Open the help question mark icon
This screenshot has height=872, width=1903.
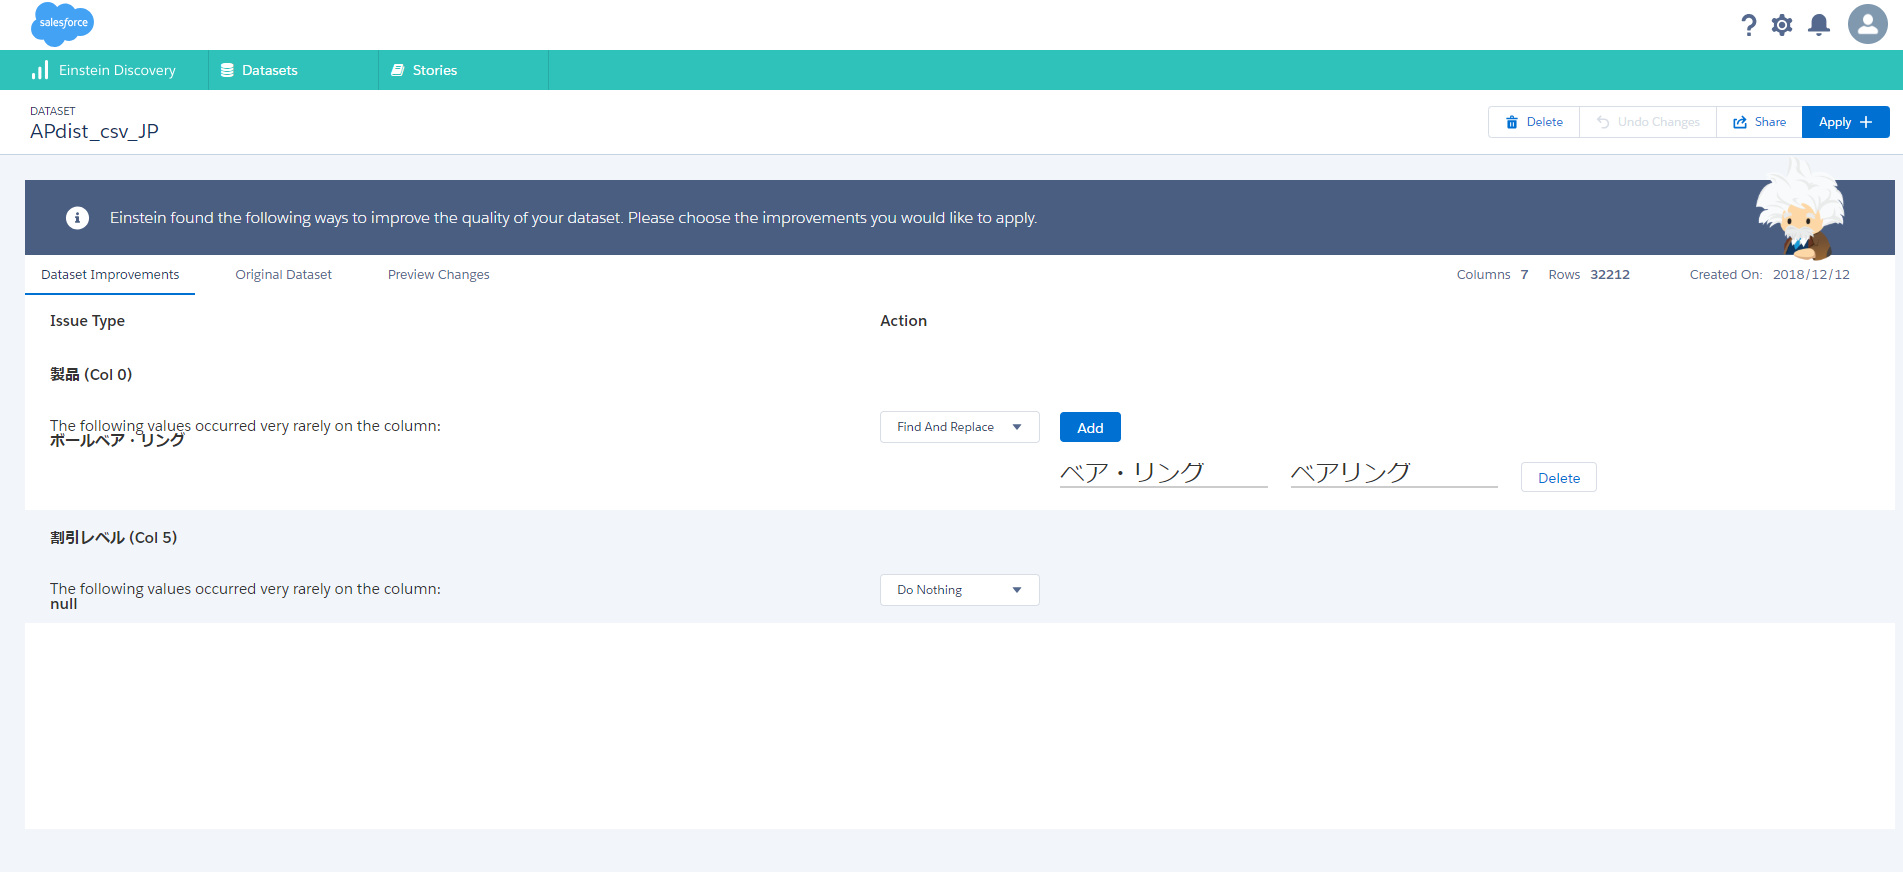(x=1748, y=25)
